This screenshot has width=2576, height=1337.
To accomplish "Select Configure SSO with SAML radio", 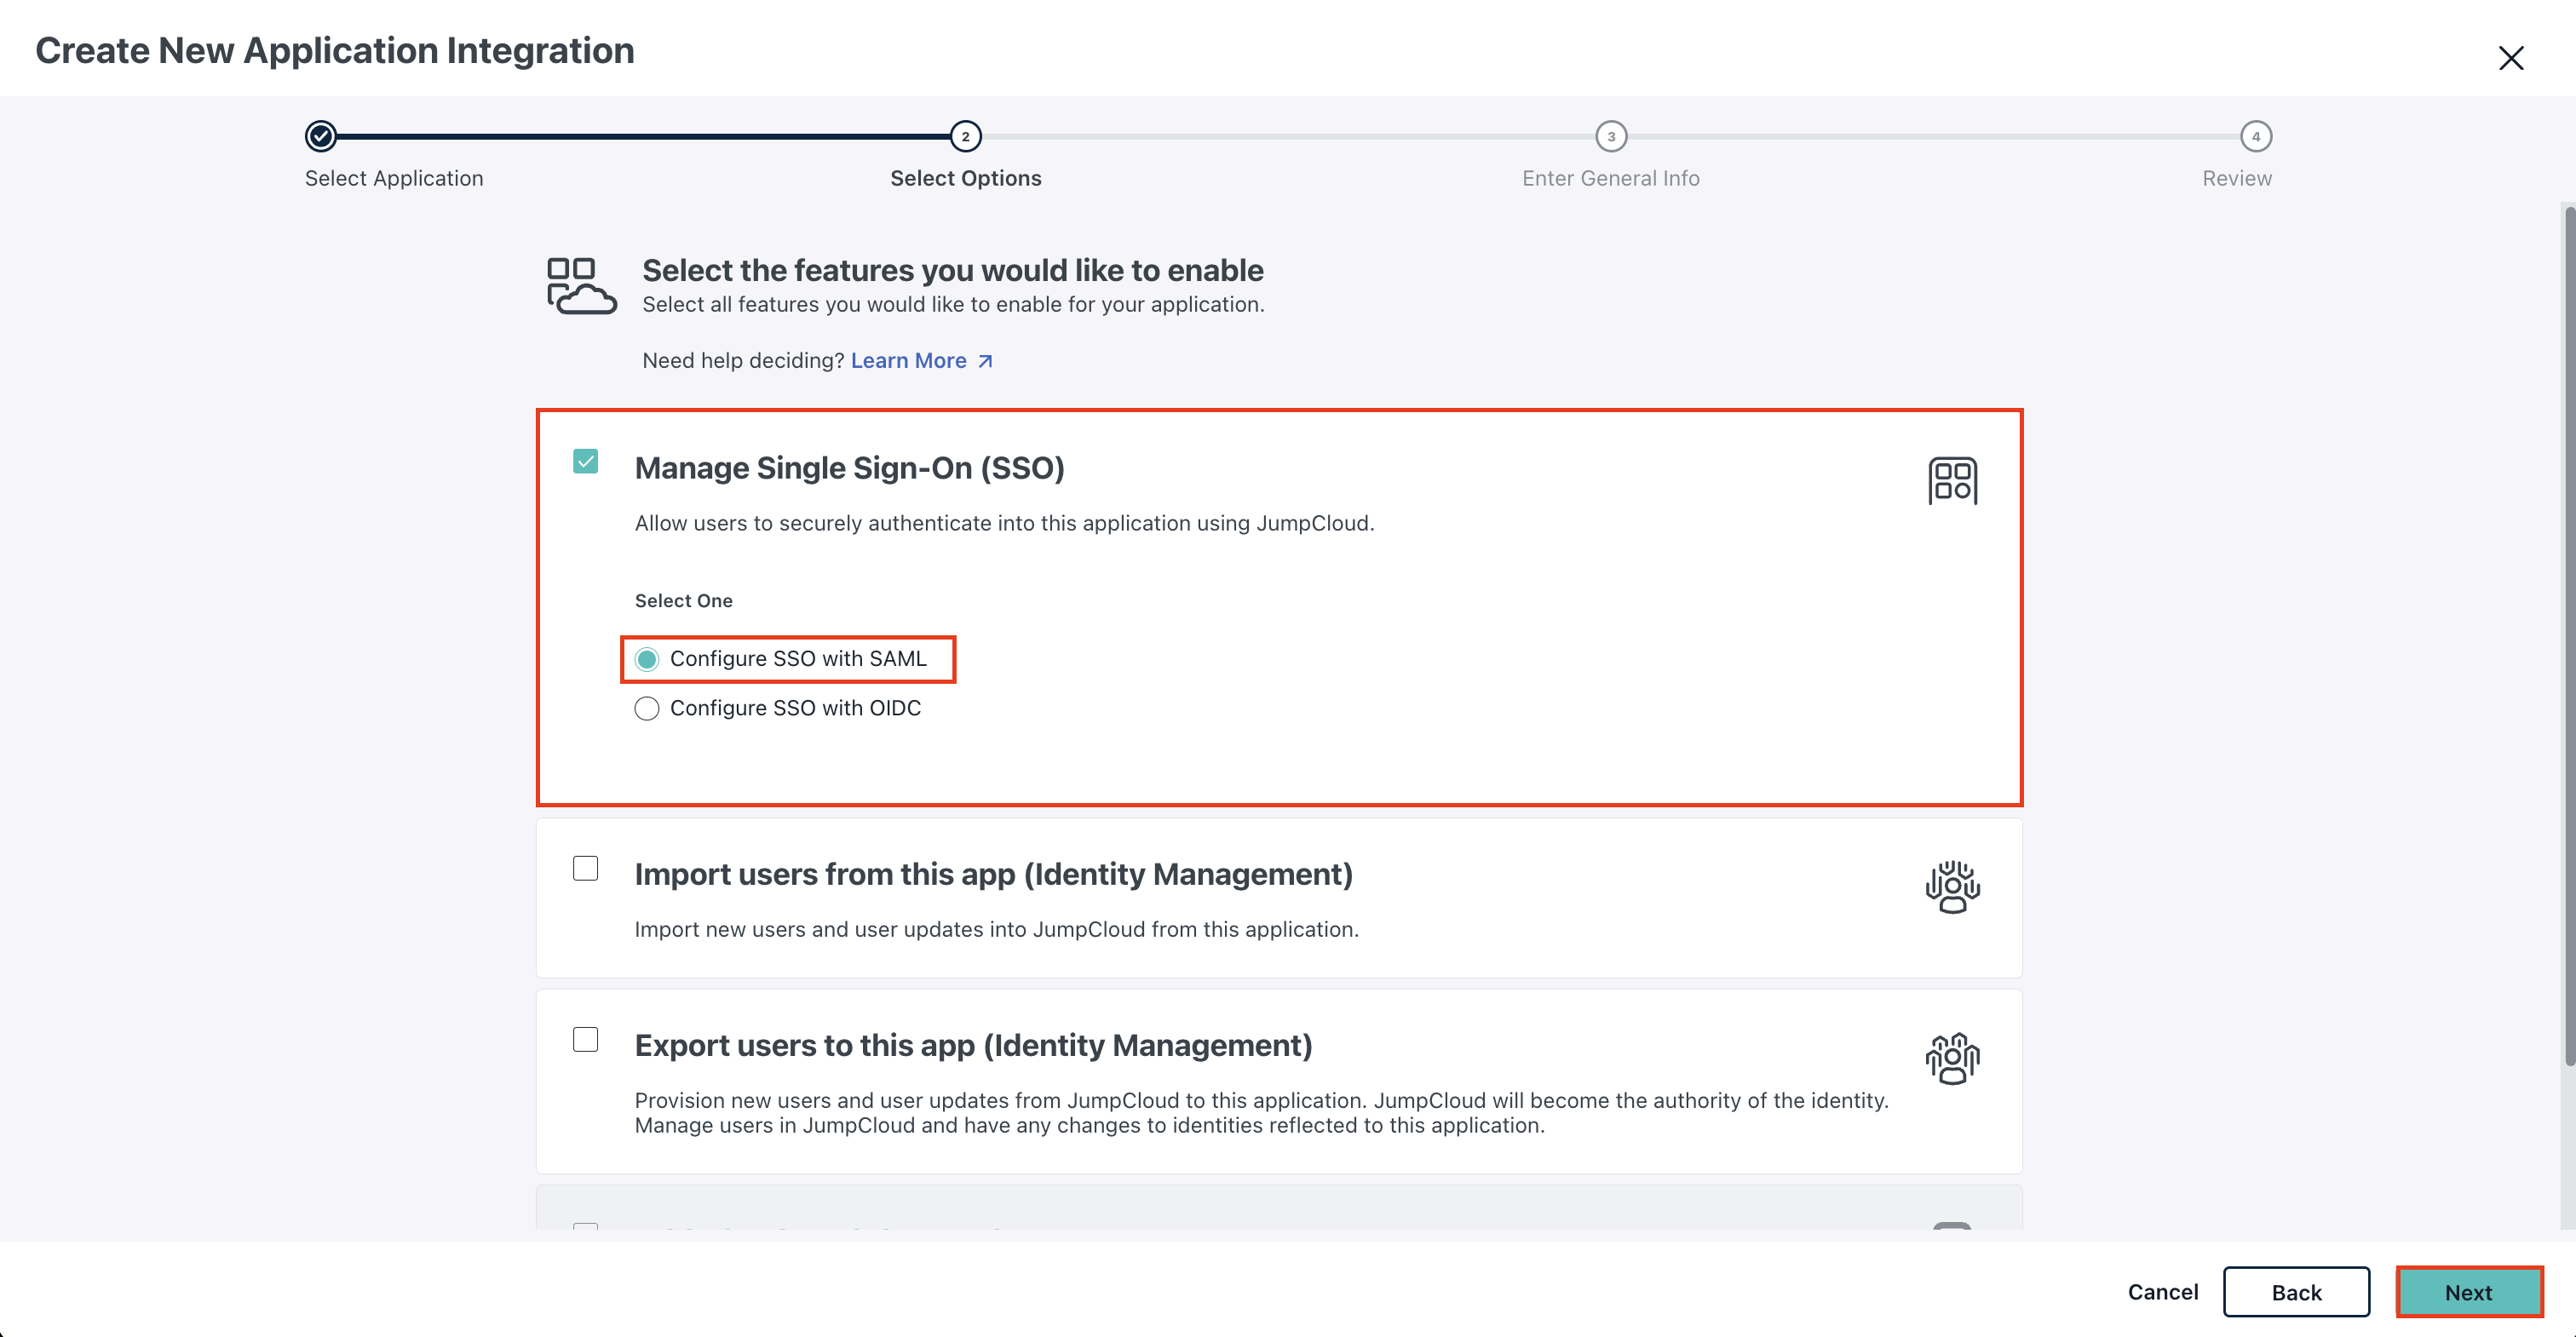I will 647,659.
